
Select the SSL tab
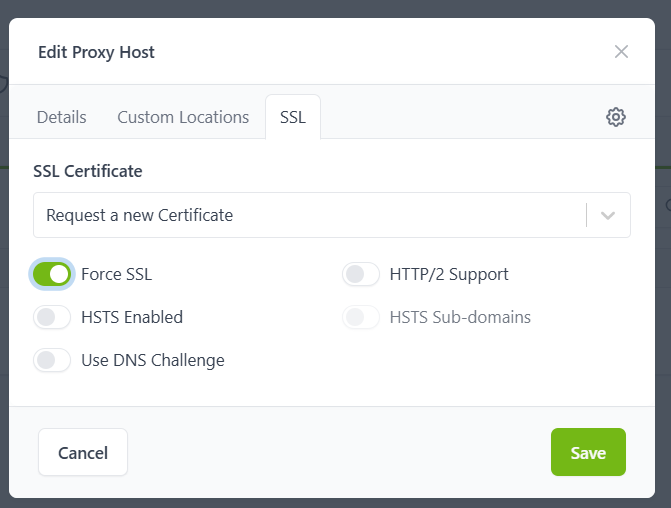coord(293,117)
